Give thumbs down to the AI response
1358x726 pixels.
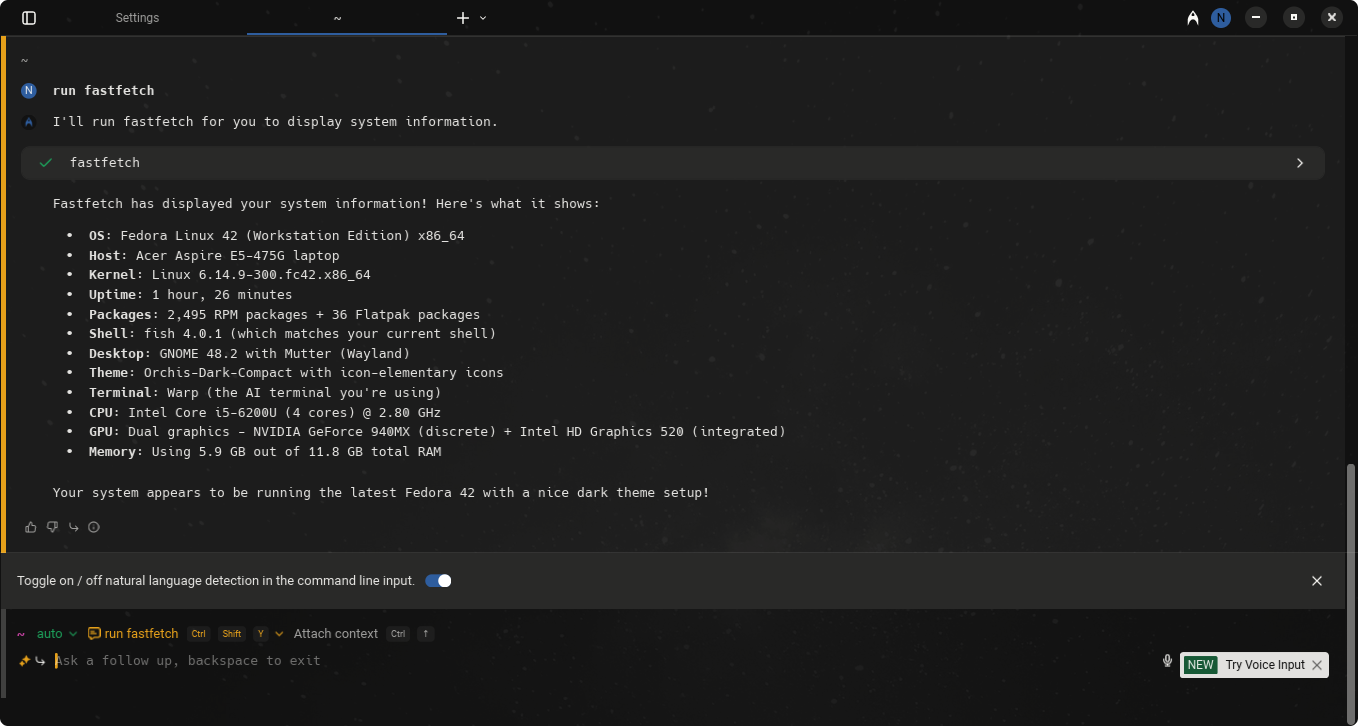pos(52,527)
